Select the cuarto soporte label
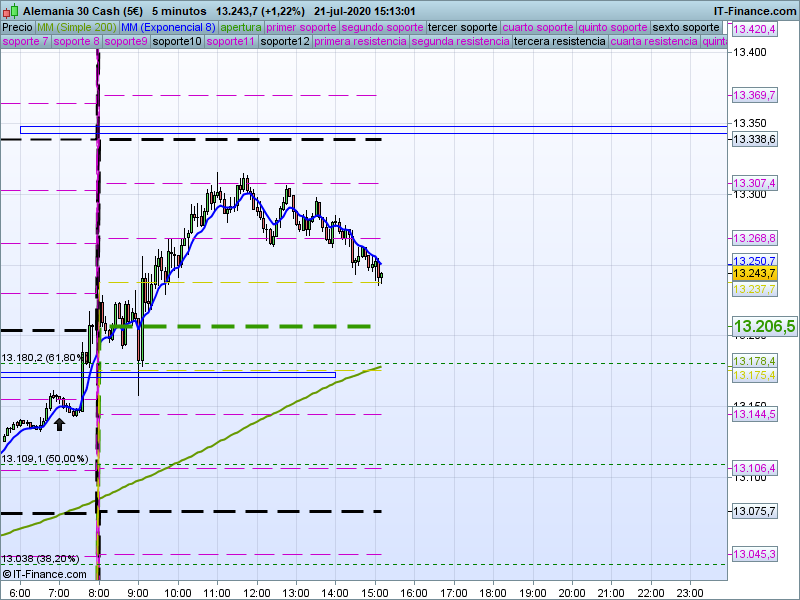Image resolution: width=800 pixels, height=600 pixels. (x=538, y=28)
